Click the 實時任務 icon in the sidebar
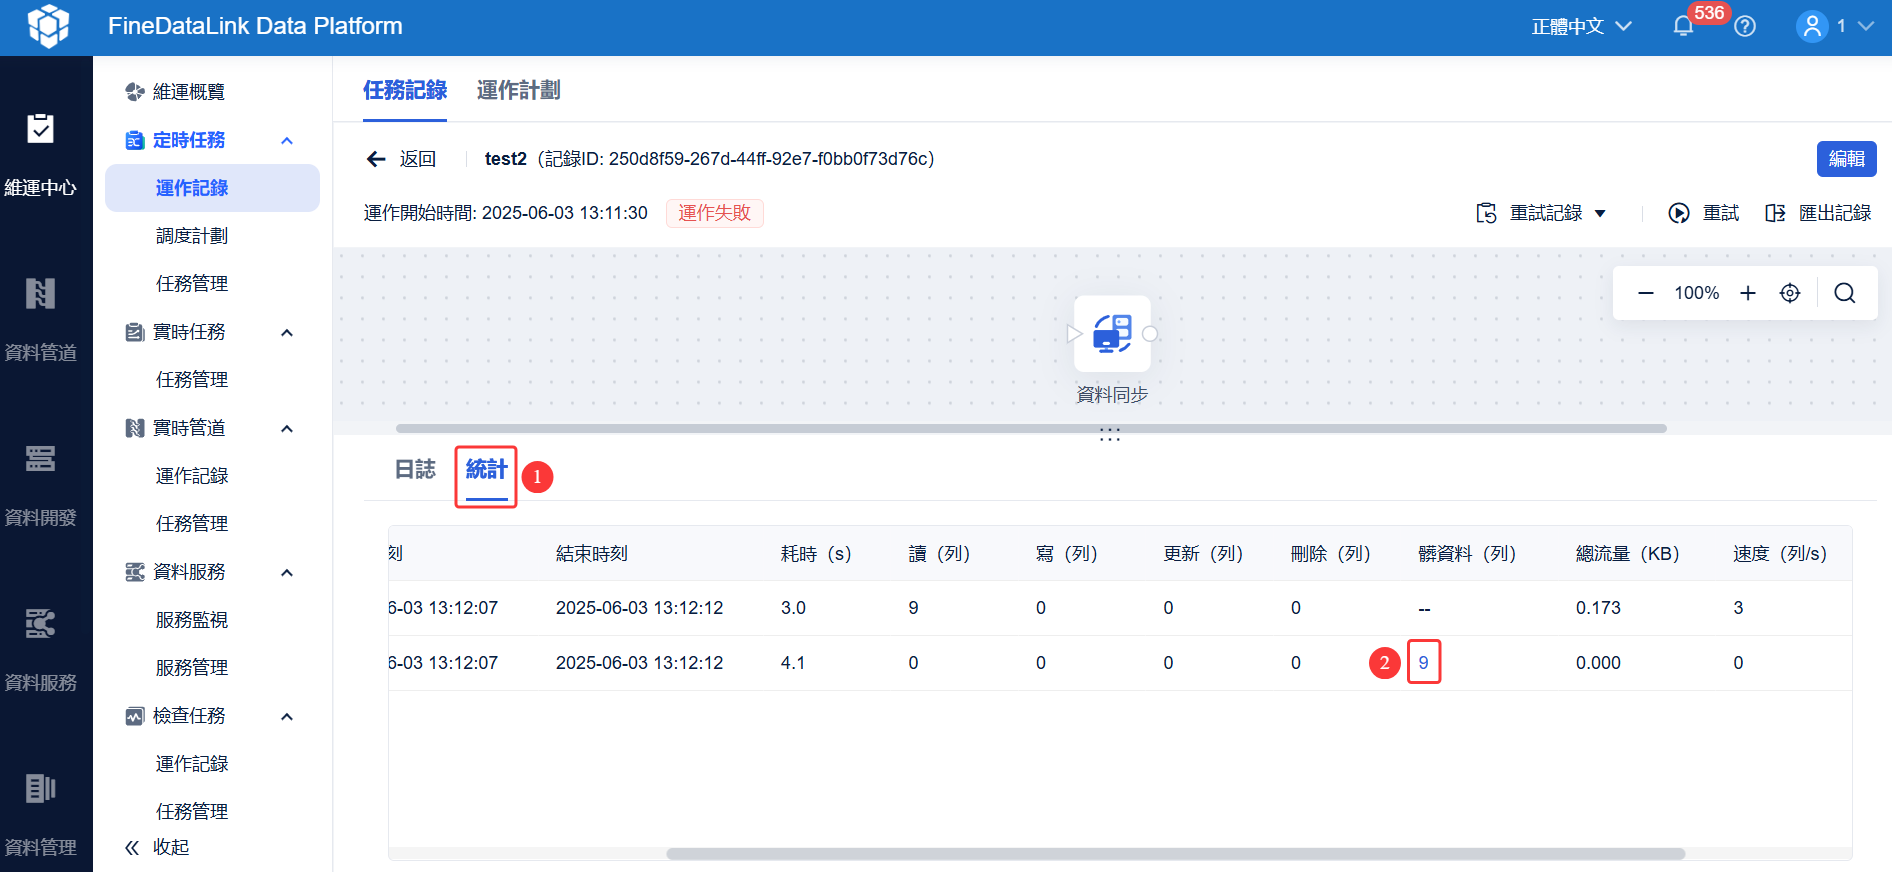 pos(134,332)
